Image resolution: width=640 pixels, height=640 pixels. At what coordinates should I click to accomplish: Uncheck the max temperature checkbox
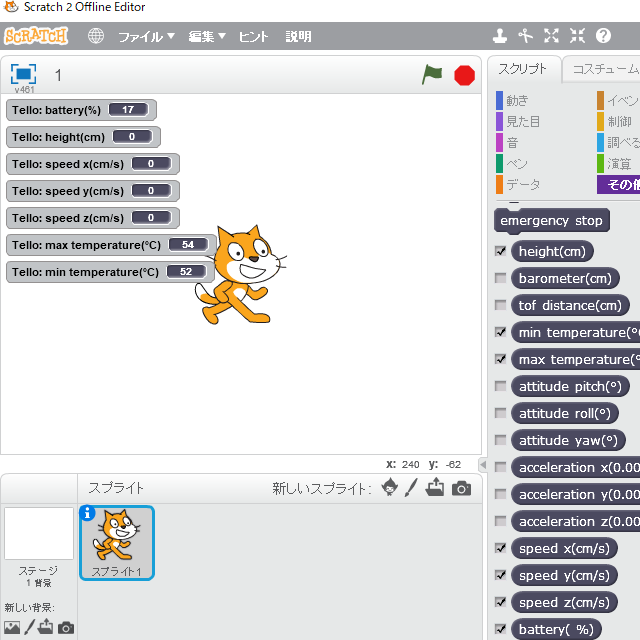(x=500, y=359)
